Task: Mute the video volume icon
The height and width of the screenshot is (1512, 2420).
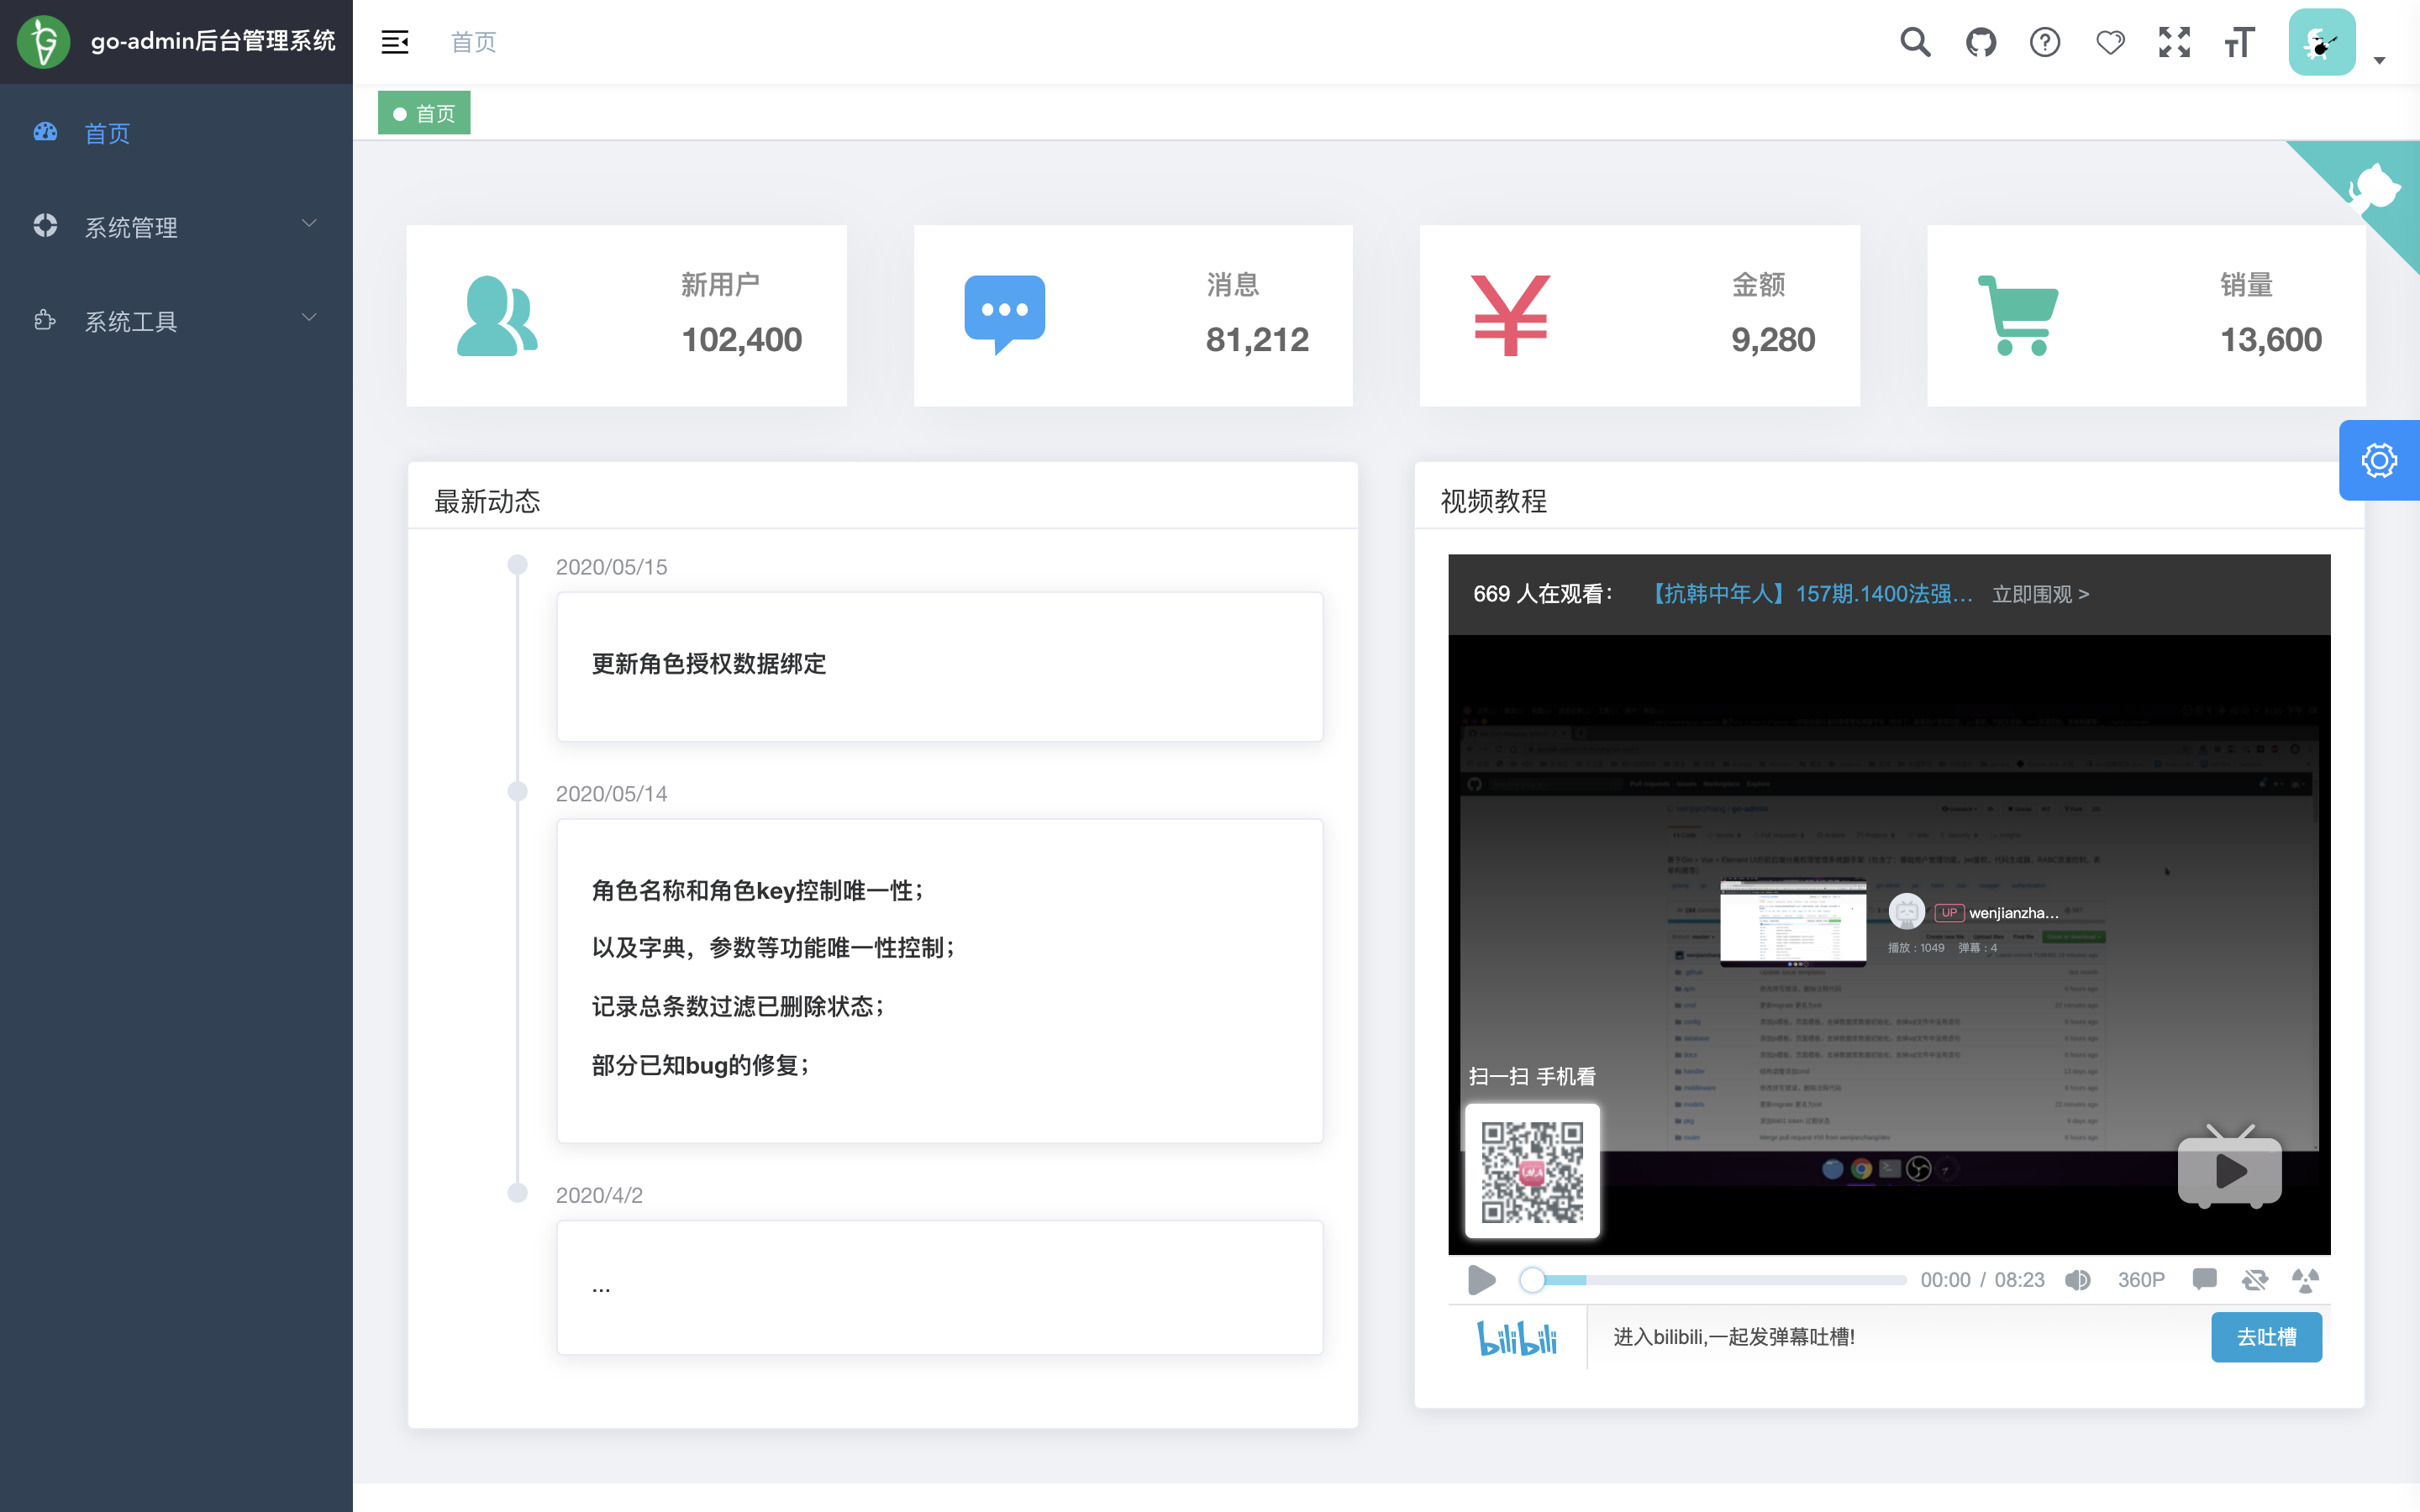Action: (x=2078, y=1280)
